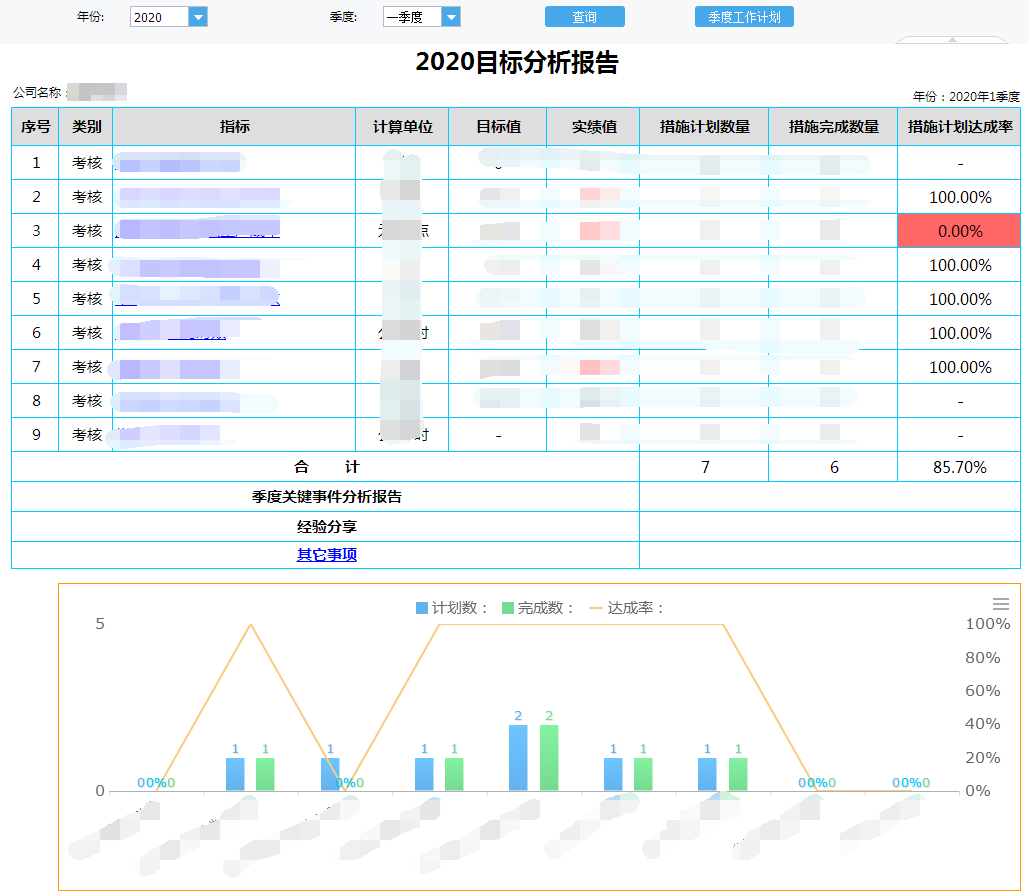Open the quarter dropdown arrow
1029x893 pixels.
point(451,17)
